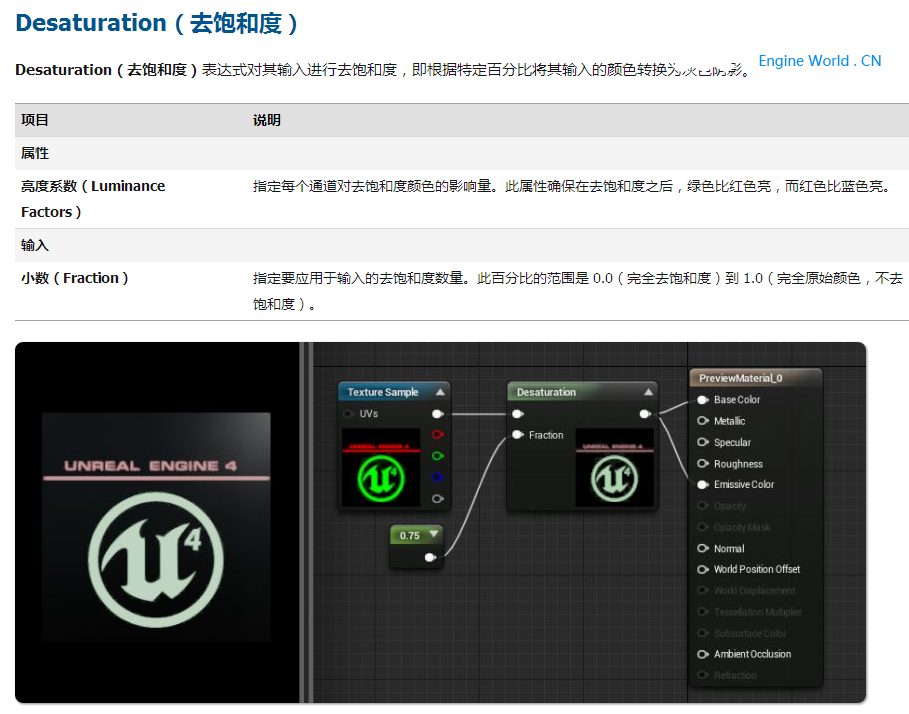Click the Base Color input pin
Viewport: 909px width, 714px height.
pyautogui.click(x=703, y=400)
